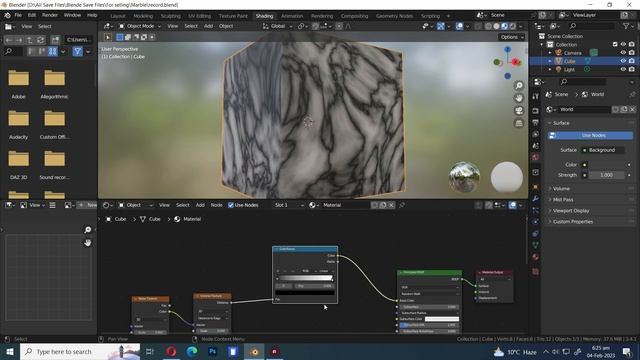640x360 pixels.
Task: Click the Surface Background shader field
Action: tap(602, 150)
